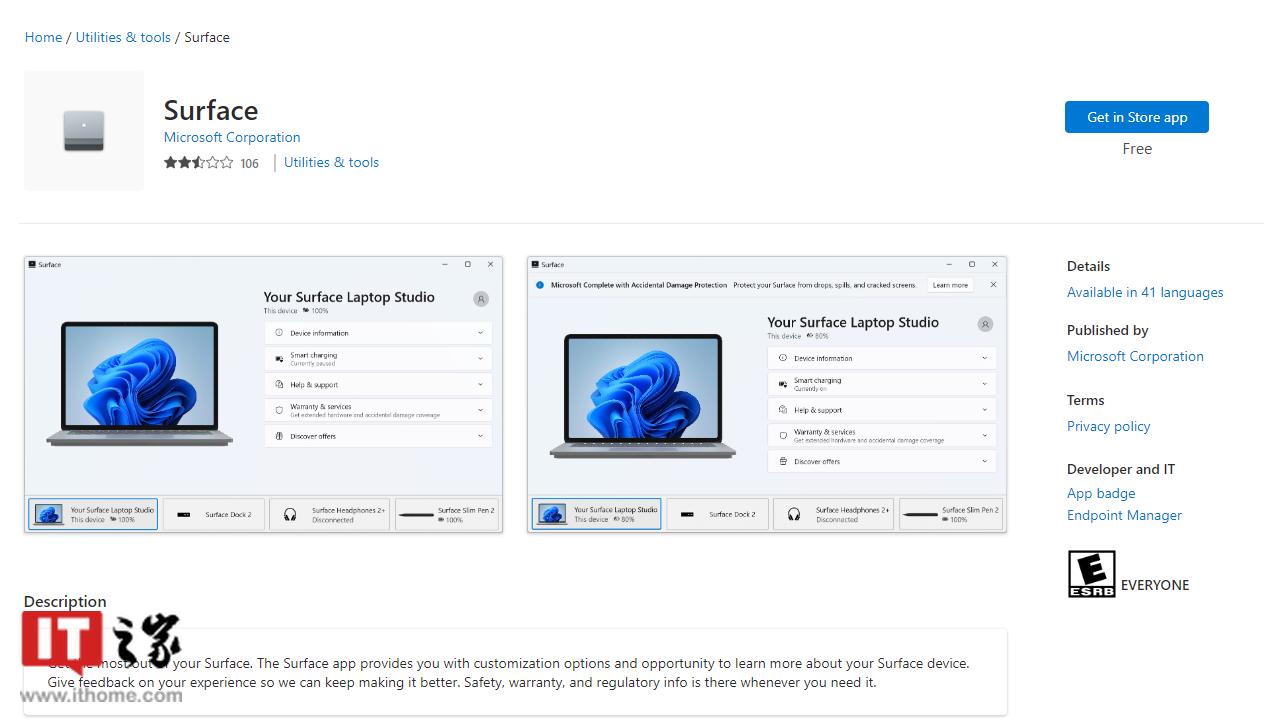Switch to the Your Surface Laptop Studio device tab

(x=92, y=513)
